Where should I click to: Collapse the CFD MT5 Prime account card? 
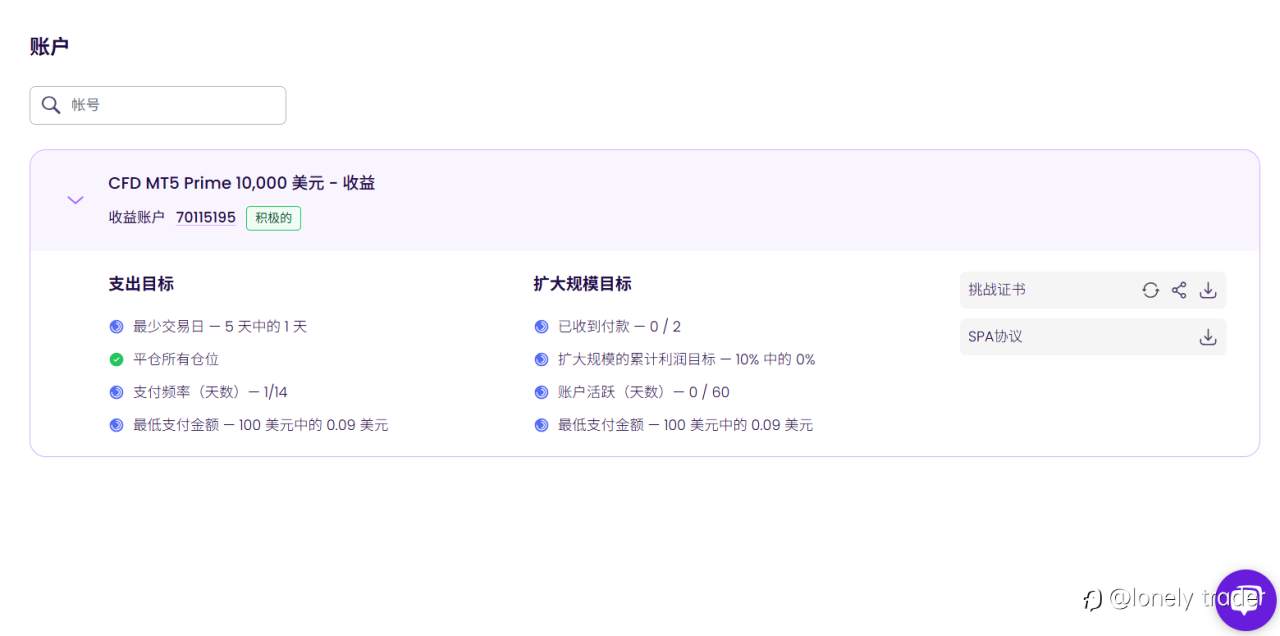point(75,200)
